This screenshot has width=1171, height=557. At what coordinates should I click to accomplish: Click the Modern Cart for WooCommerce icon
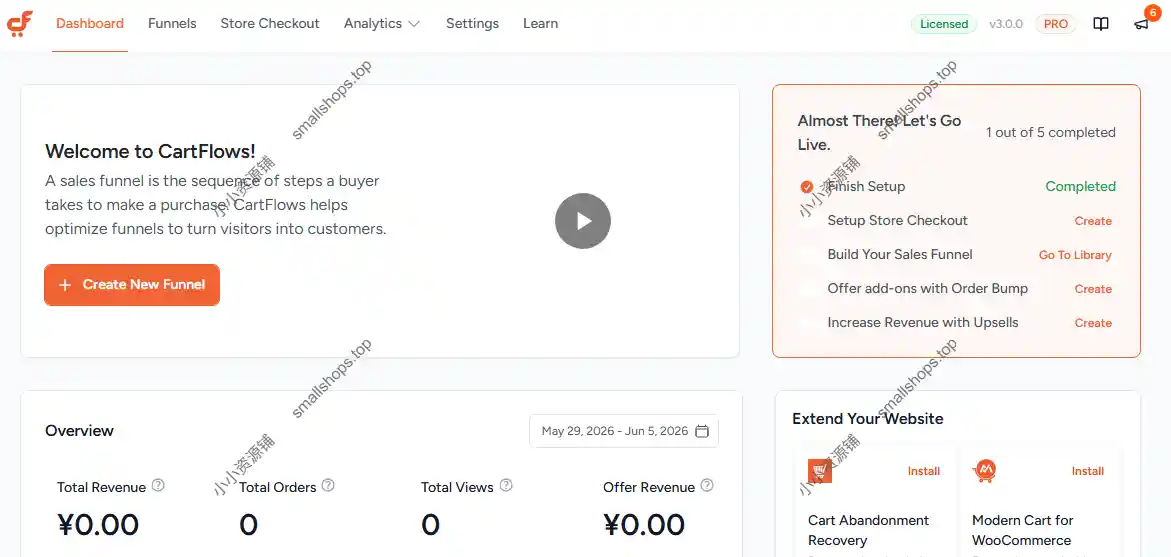point(984,471)
